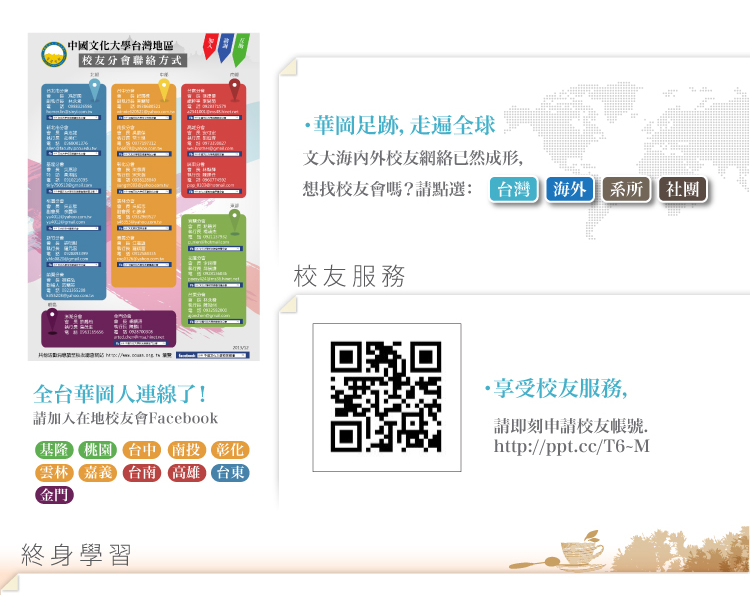Click the 文大海內外校友網絡已然成形 text
750x595 pixels.
pyautogui.click(x=413, y=157)
